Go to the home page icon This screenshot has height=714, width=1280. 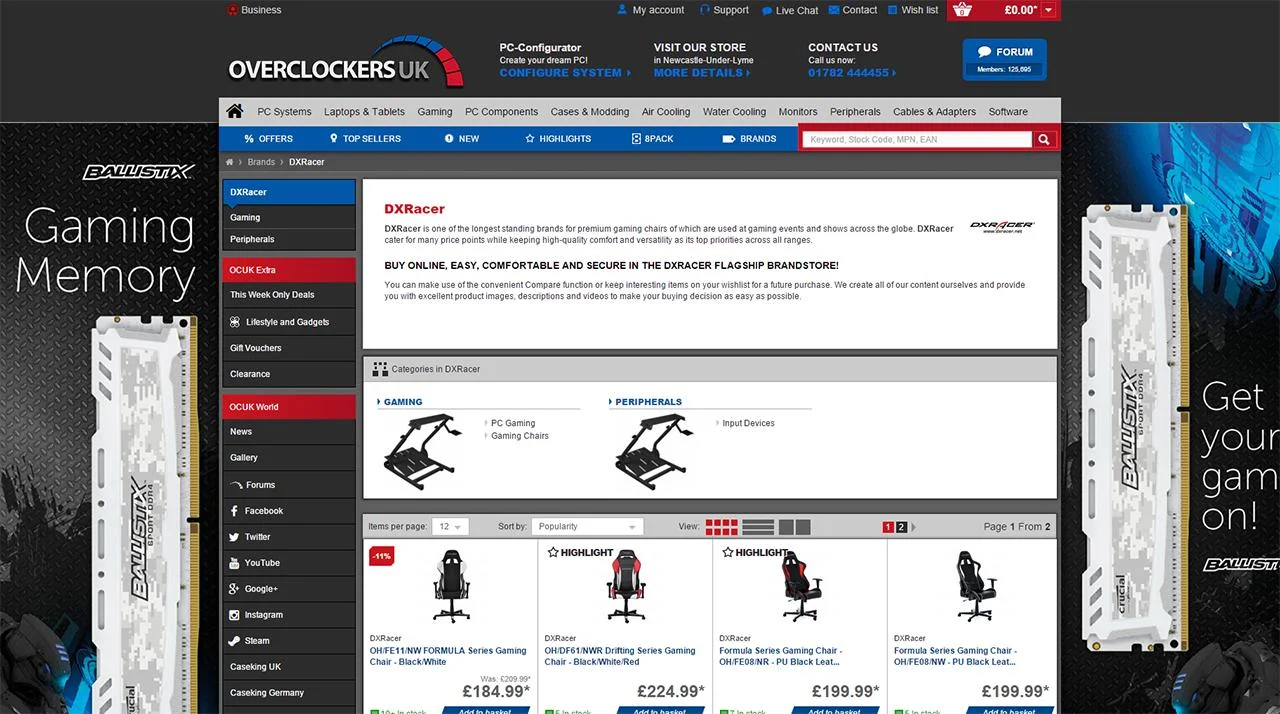coord(235,111)
